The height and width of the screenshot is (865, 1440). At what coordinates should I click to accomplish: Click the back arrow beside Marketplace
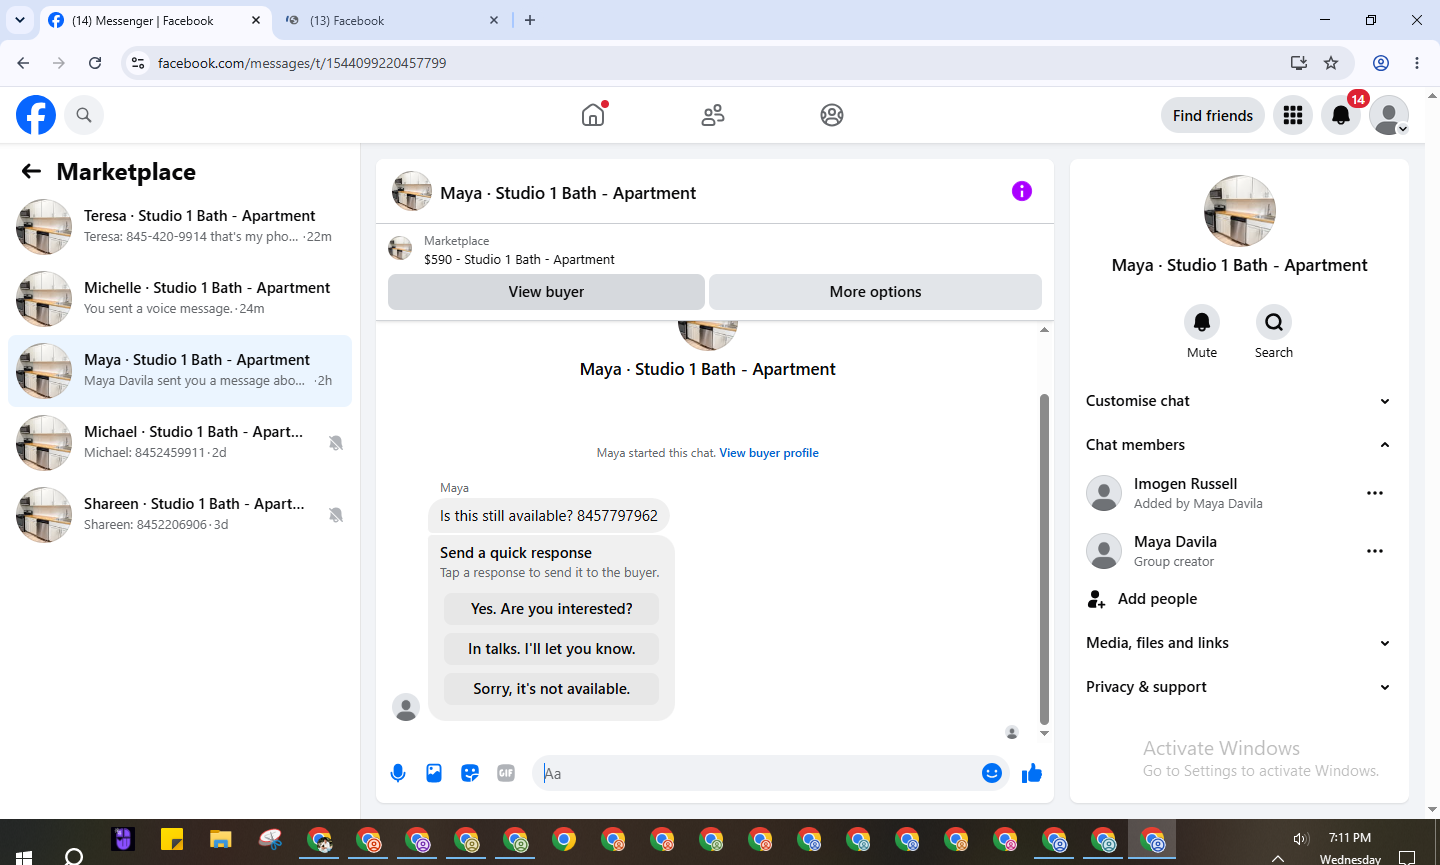coord(31,171)
